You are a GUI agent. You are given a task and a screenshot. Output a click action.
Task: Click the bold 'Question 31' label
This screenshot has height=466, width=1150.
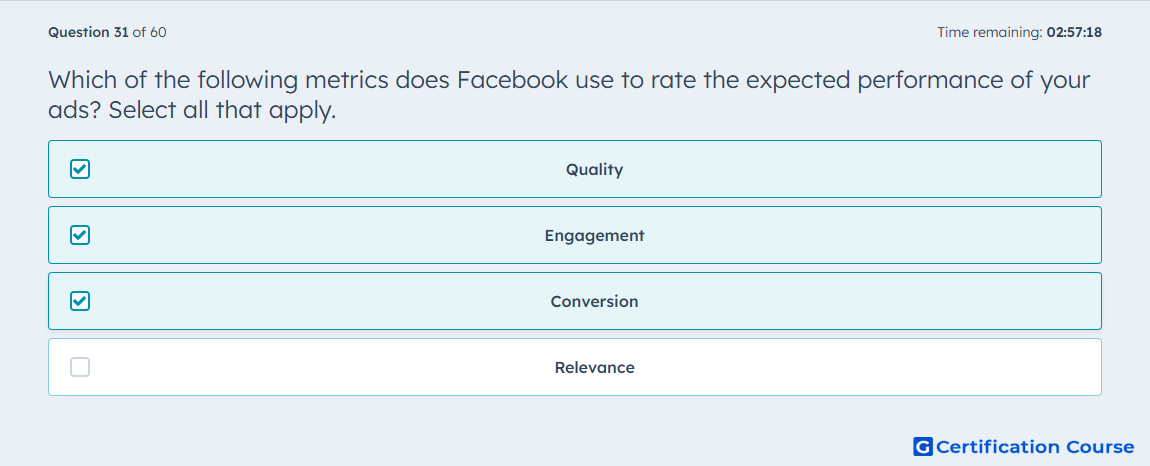[x=89, y=32]
